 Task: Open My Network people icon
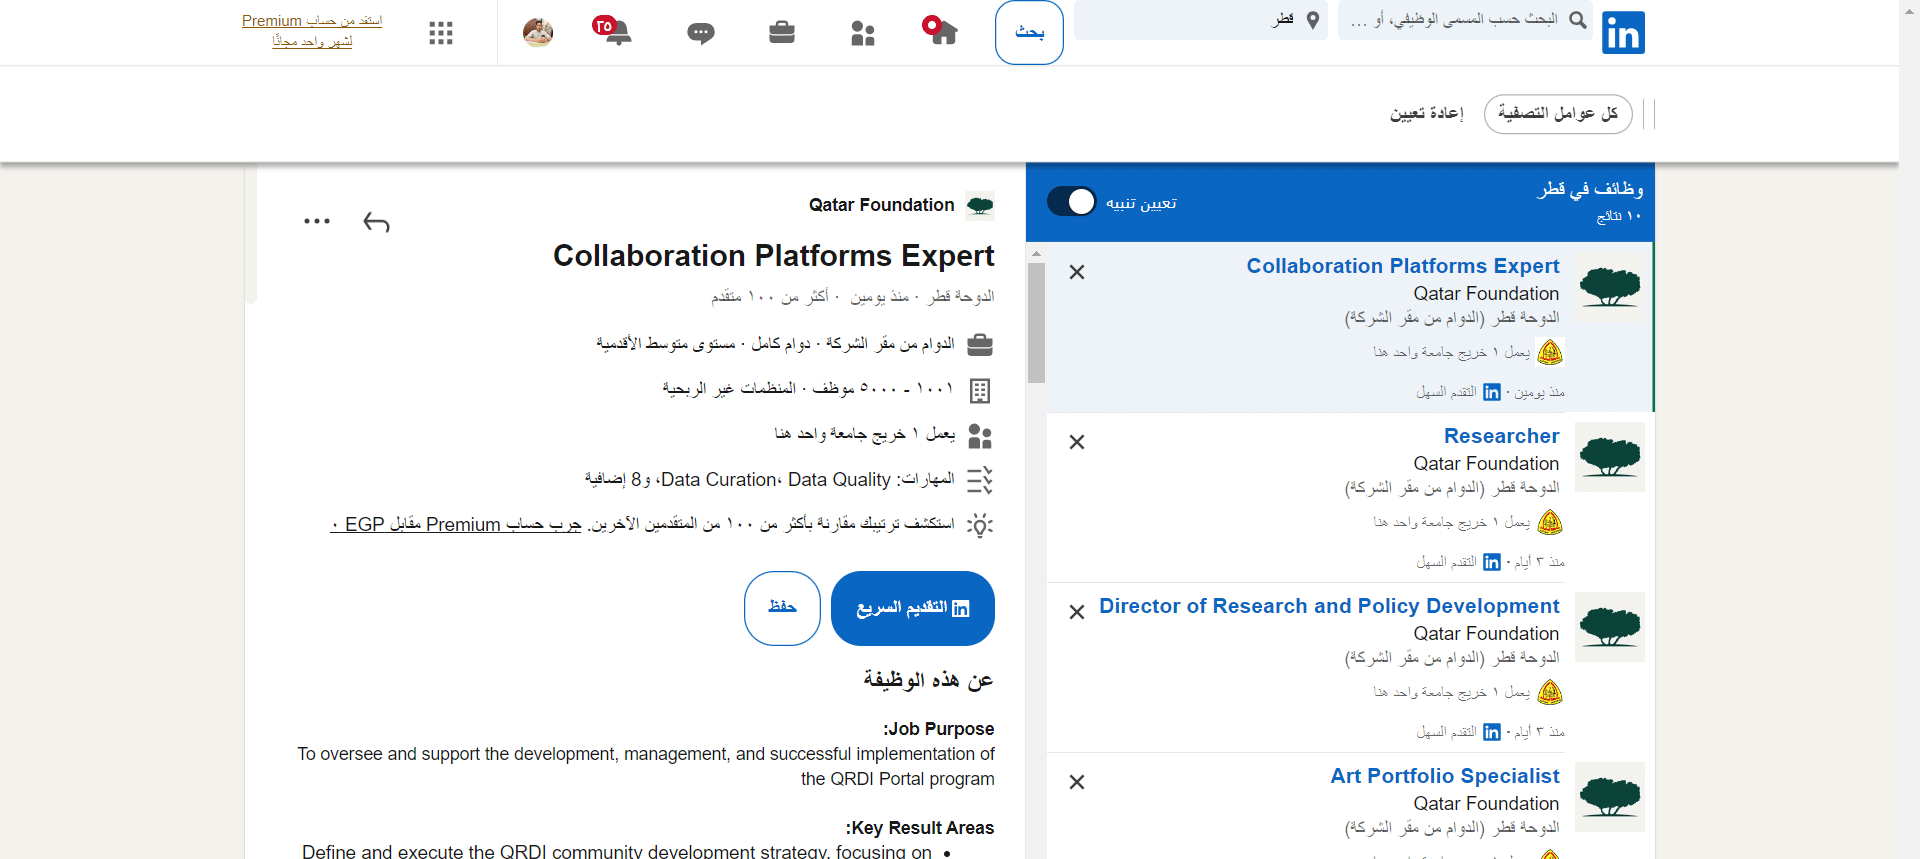click(862, 33)
